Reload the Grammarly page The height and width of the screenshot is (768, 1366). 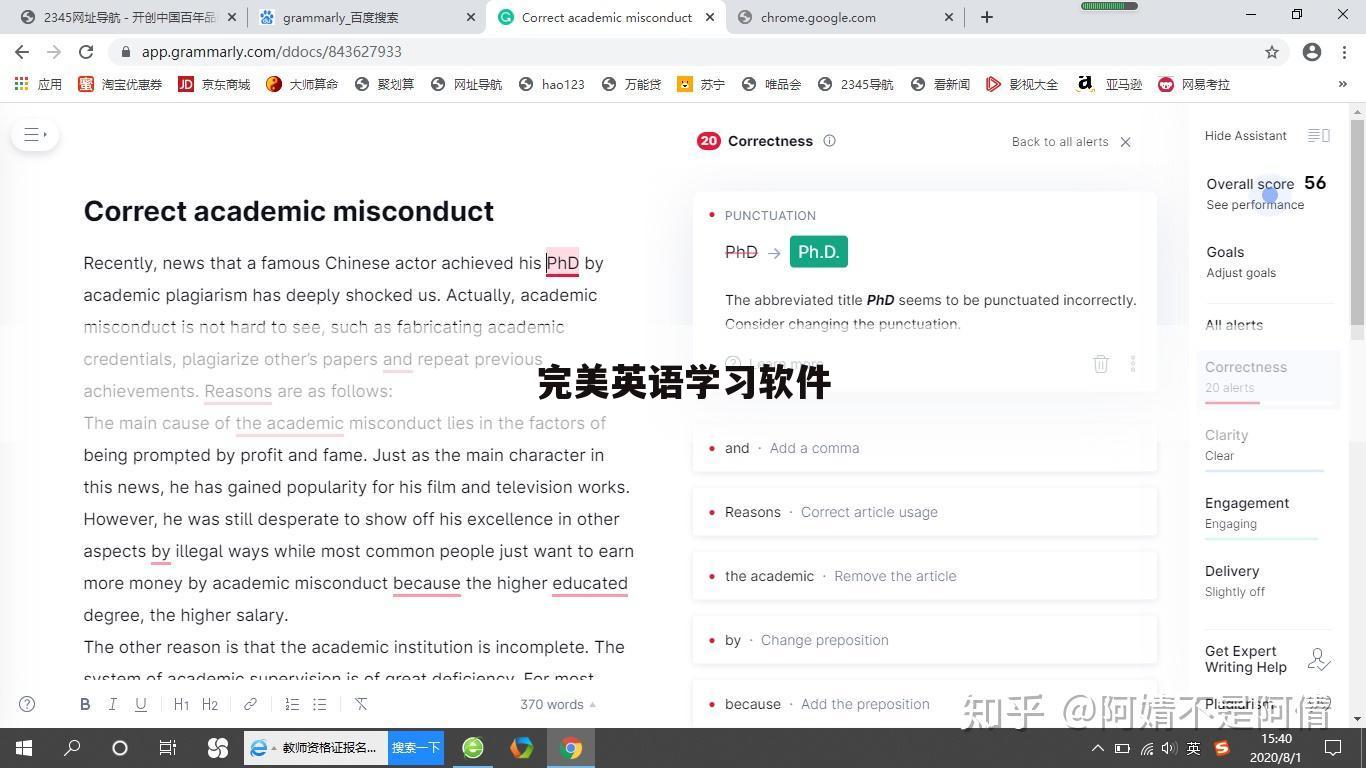pos(86,52)
